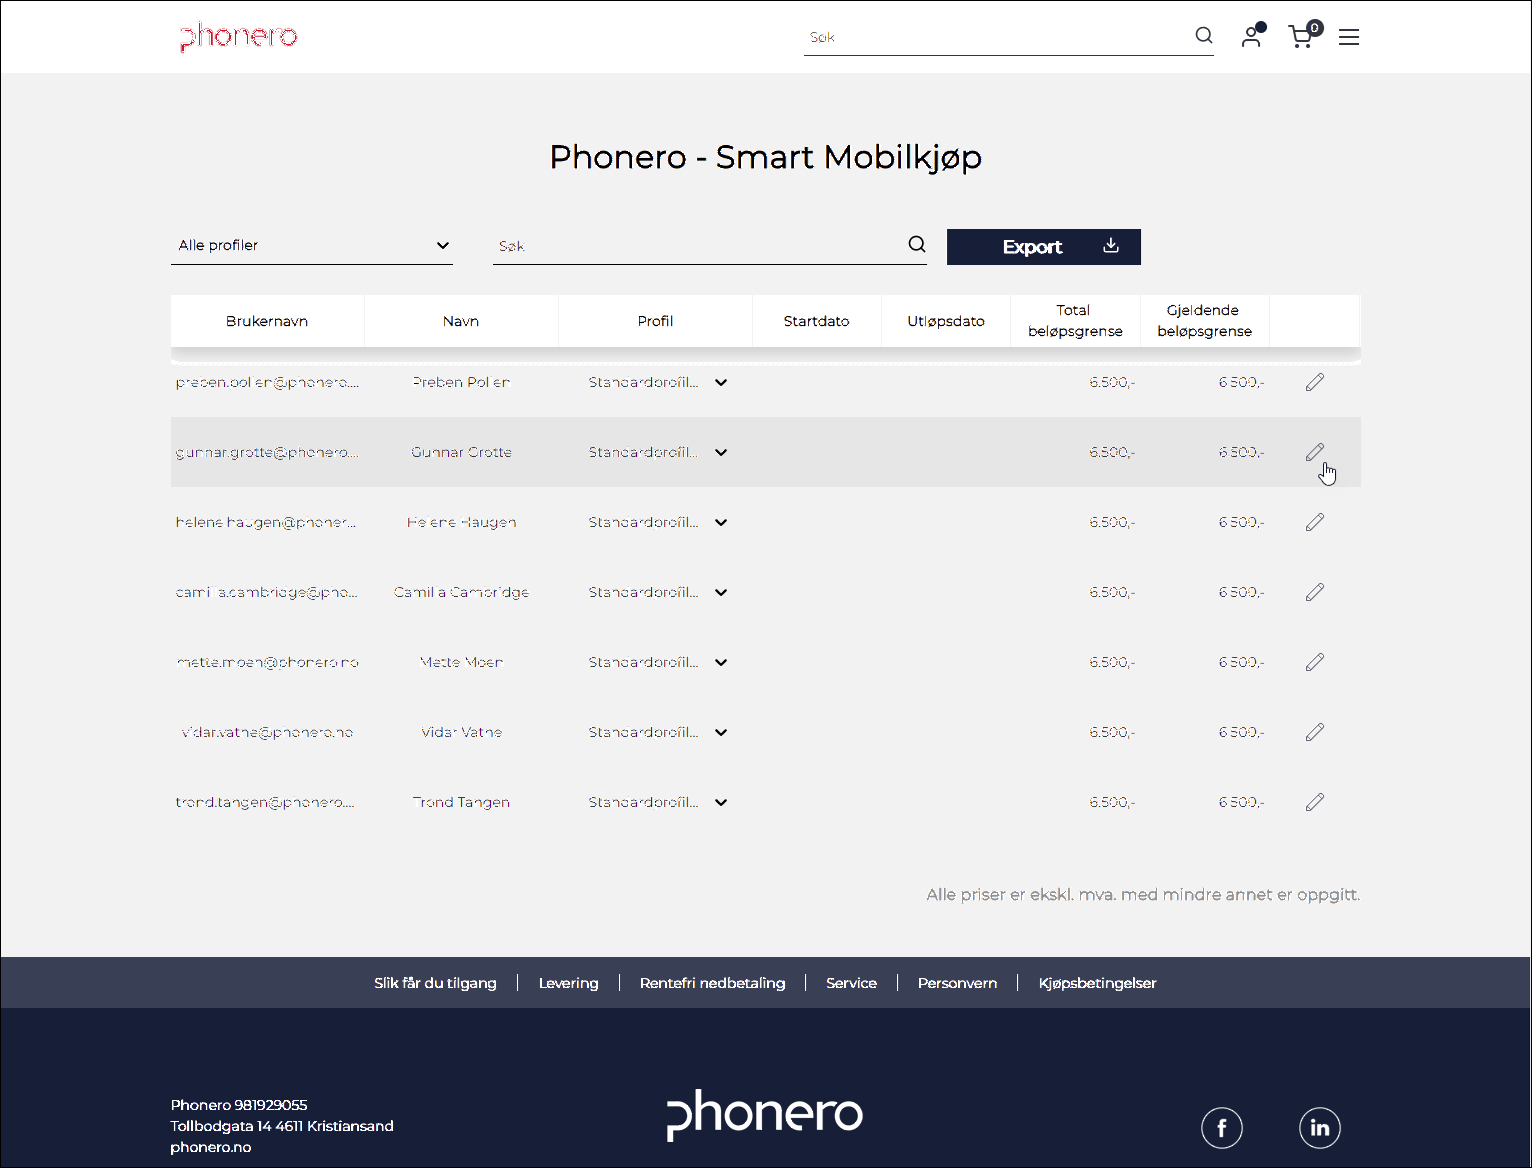Edit Vidar Vatne row pencil icon
Screen dimensions: 1532x1168
tap(1315, 732)
